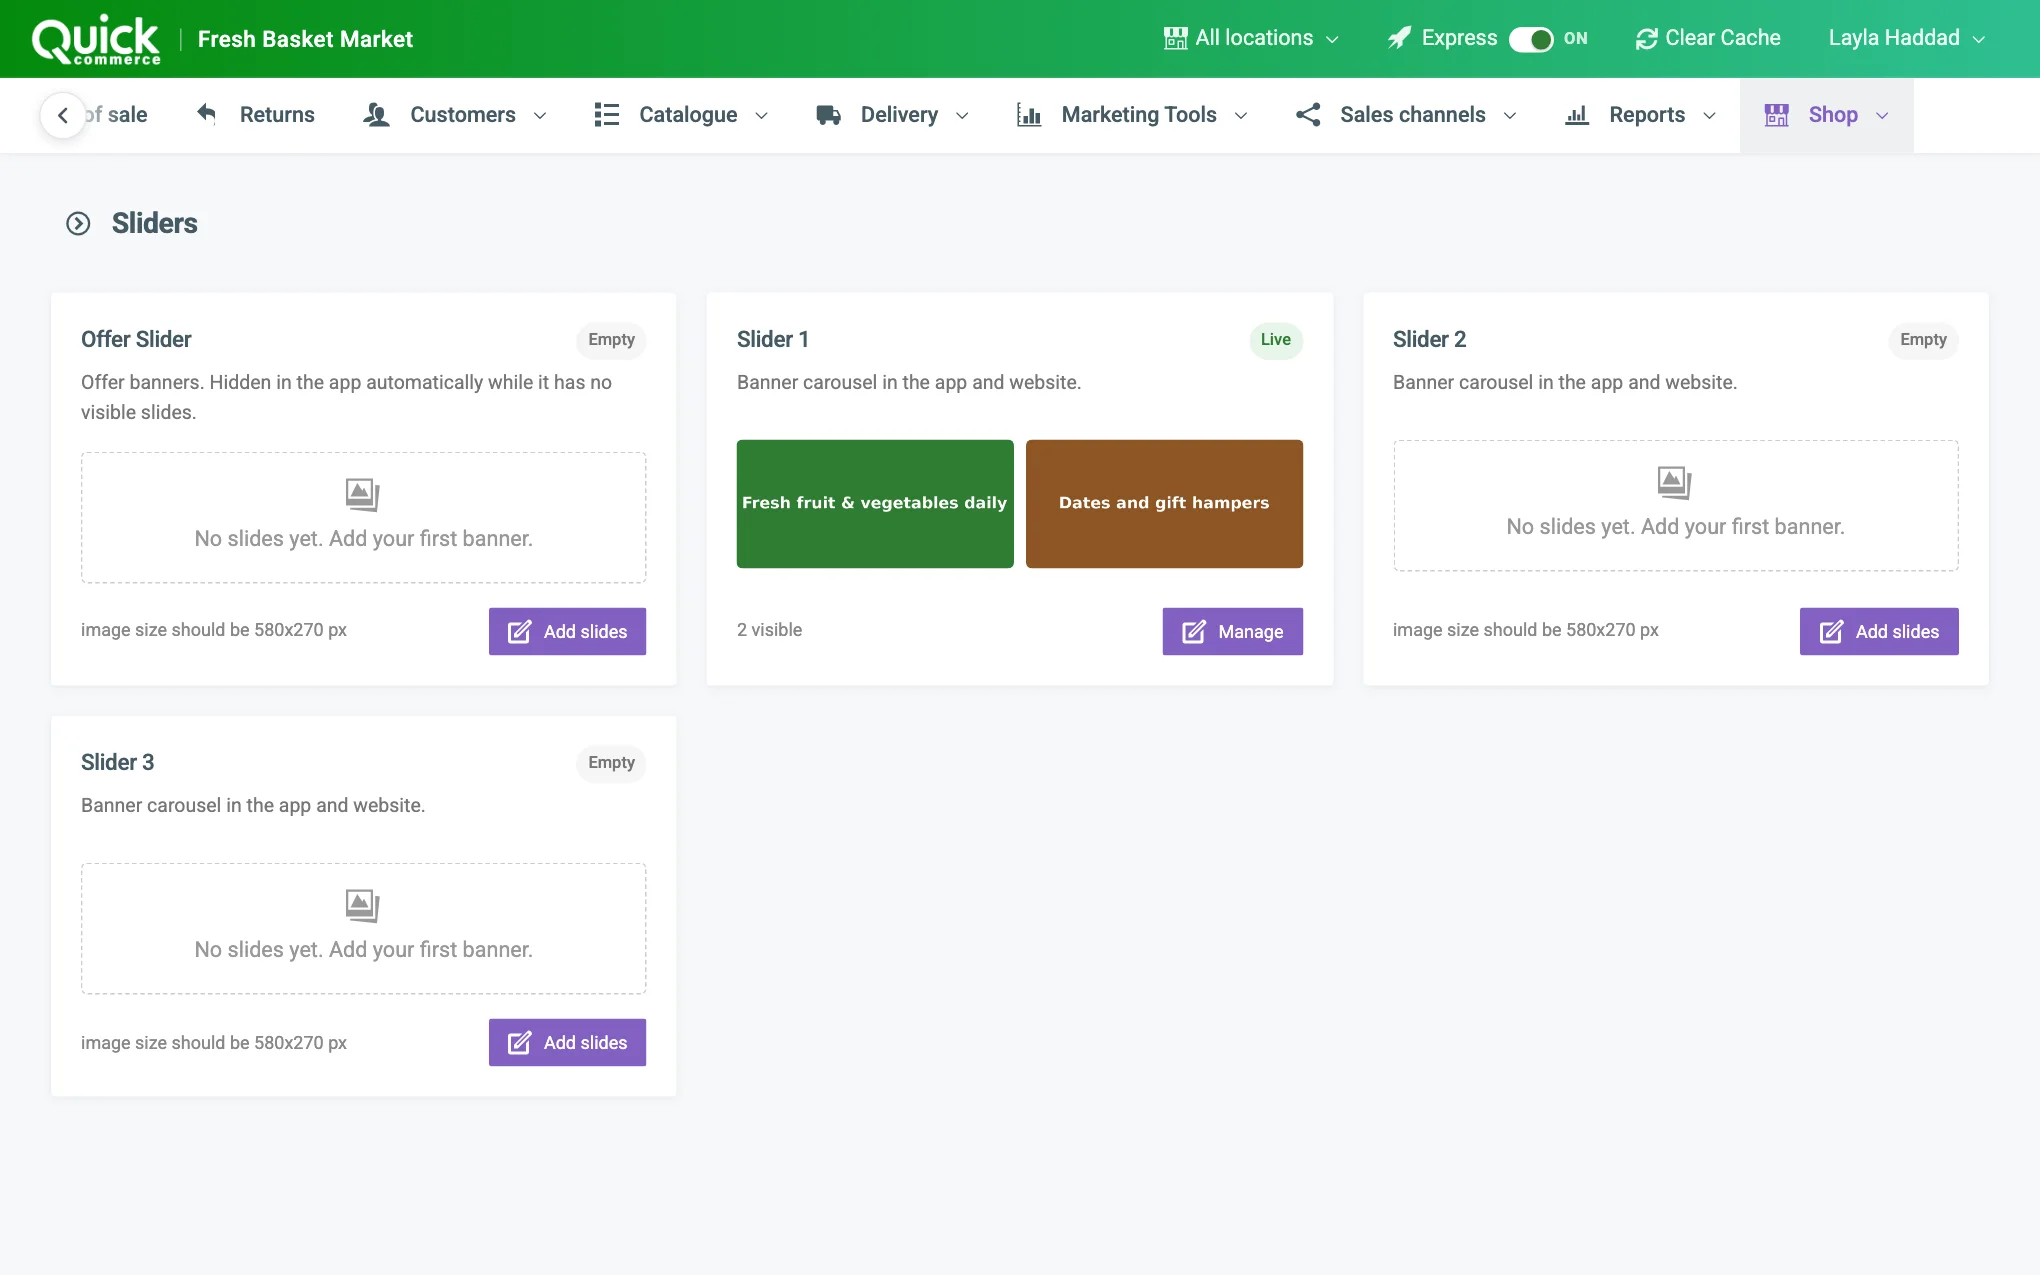Toggle the Express switch off
Screen dimensions: 2040x1275
(1531, 39)
